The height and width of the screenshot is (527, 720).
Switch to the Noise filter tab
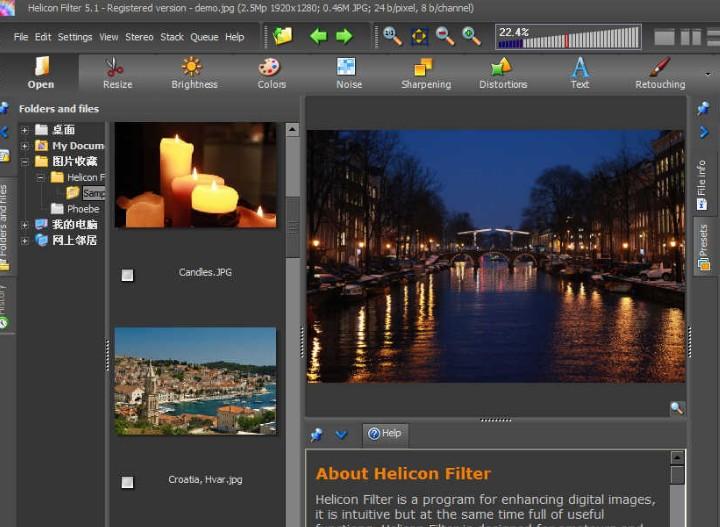[x=349, y=73]
